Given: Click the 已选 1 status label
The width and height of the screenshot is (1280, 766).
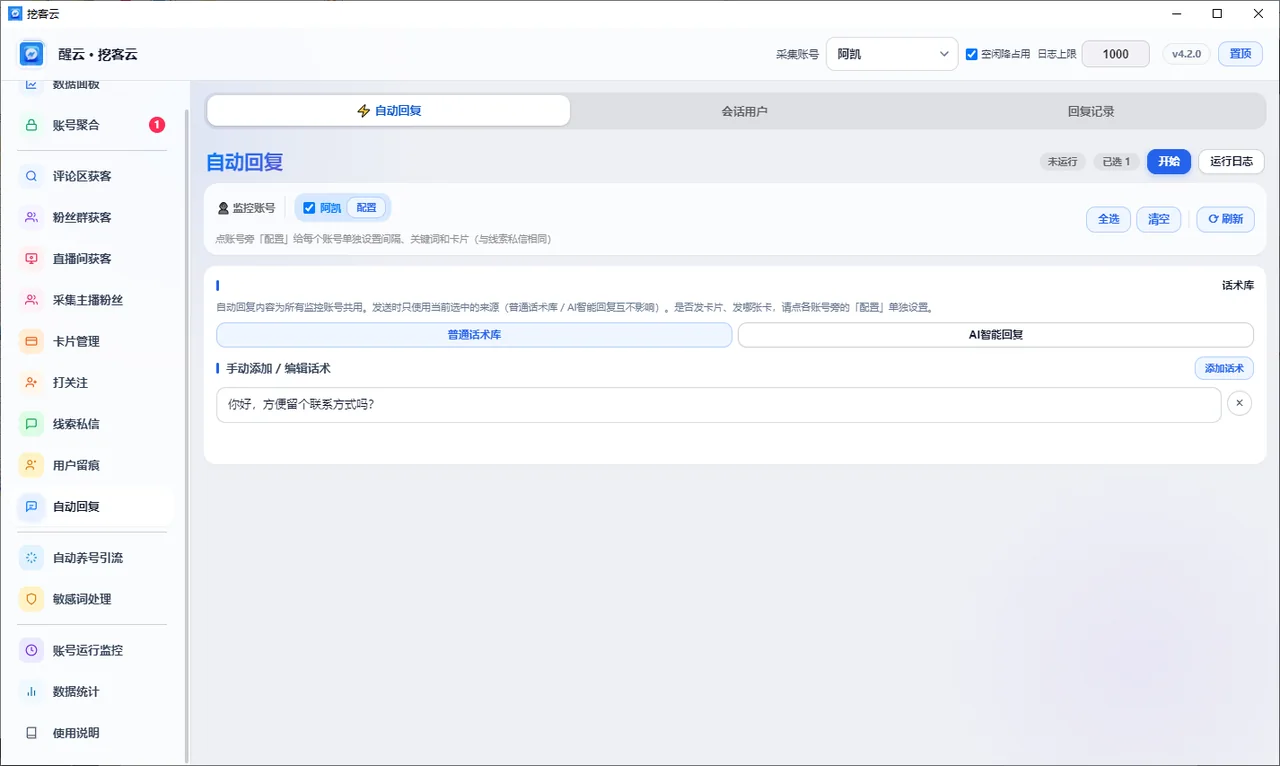Looking at the screenshot, I should coord(1116,162).
